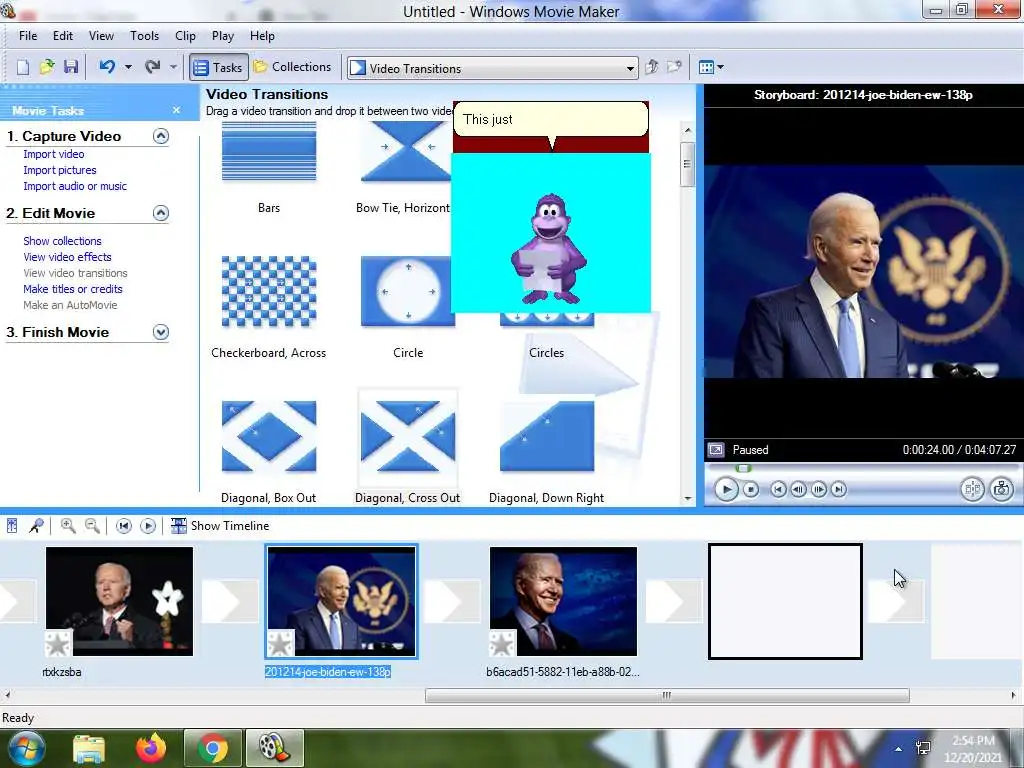1024x768 pixels.
Task: Click the Stop button in the monitor
Action: click(751, 489)
